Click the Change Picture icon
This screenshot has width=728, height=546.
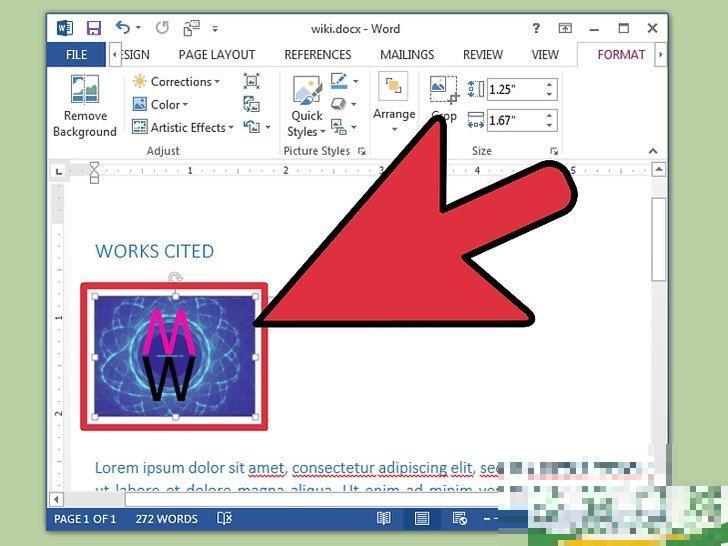pos(252,104)
